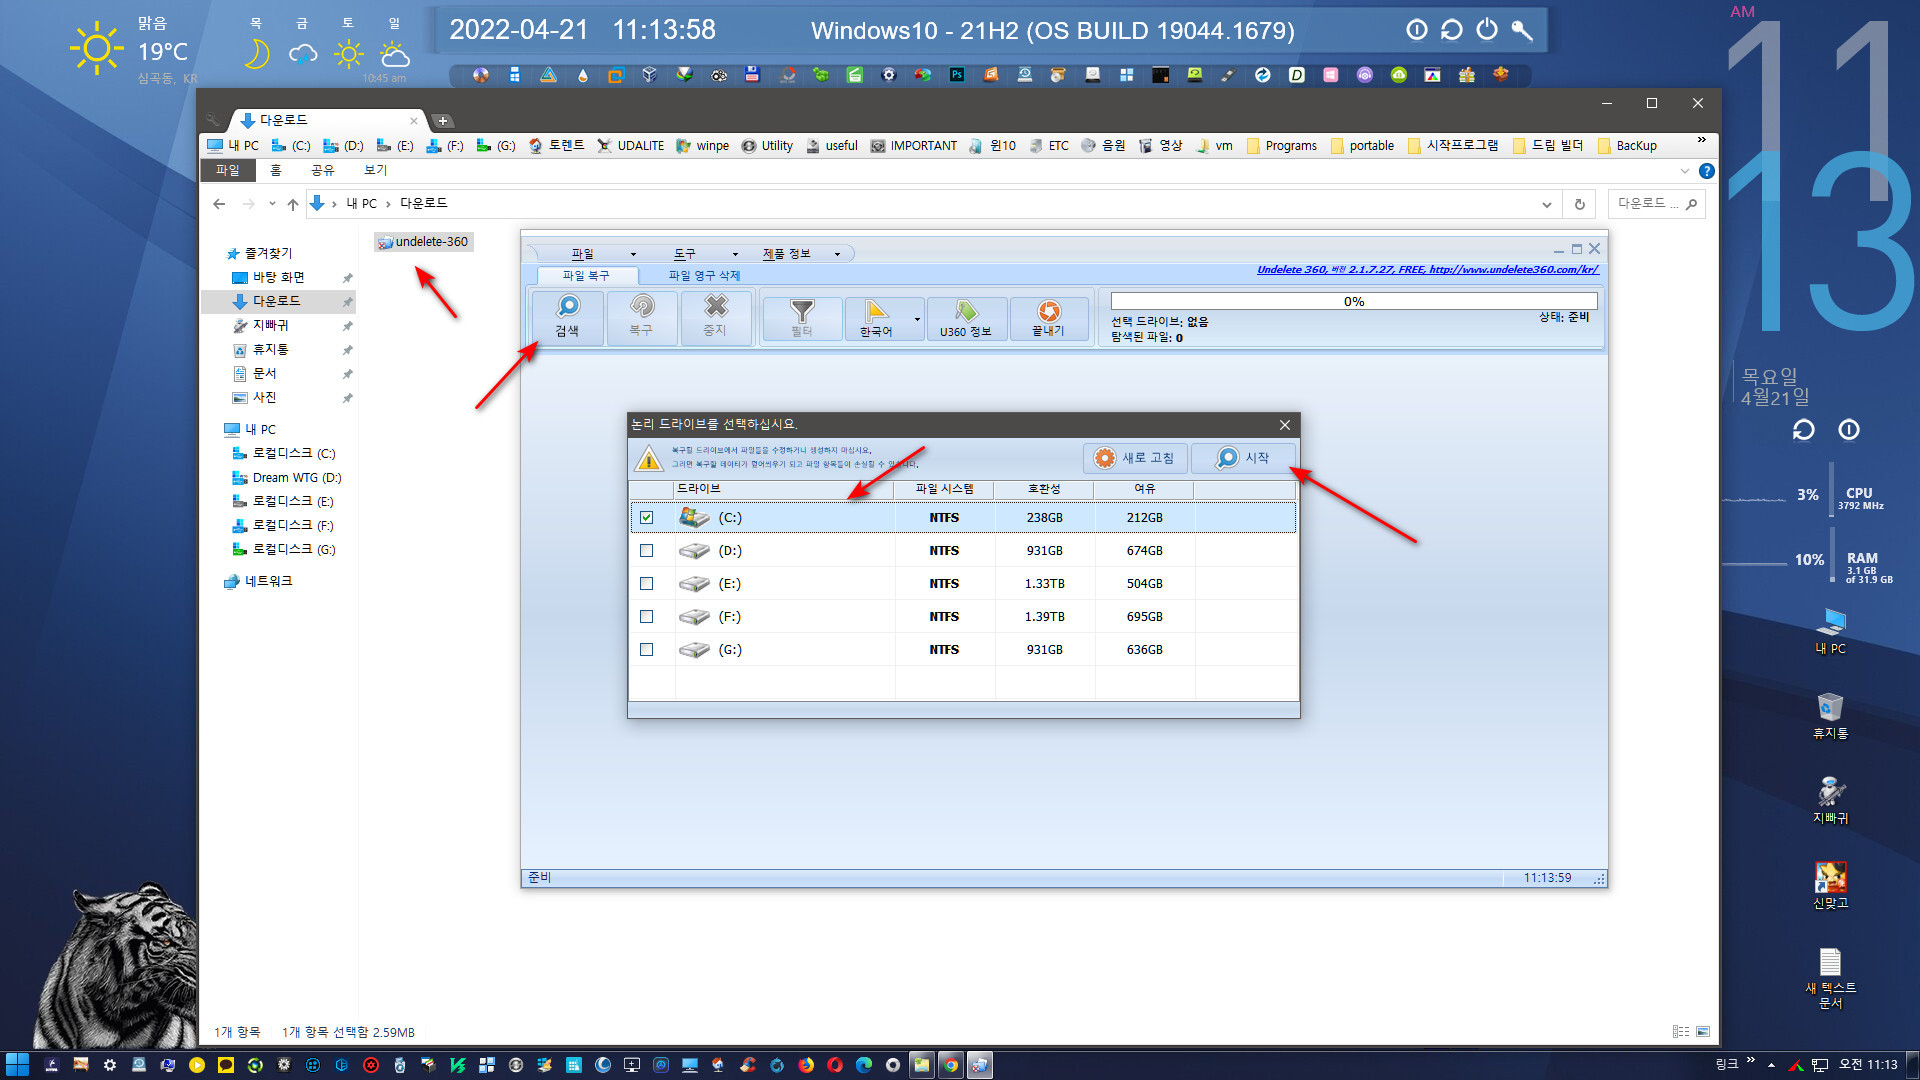This screenshot has width=1920, height=1080.
Task: Click the 복구 (Recover) toolbar icon
Action: pos(641,317)
